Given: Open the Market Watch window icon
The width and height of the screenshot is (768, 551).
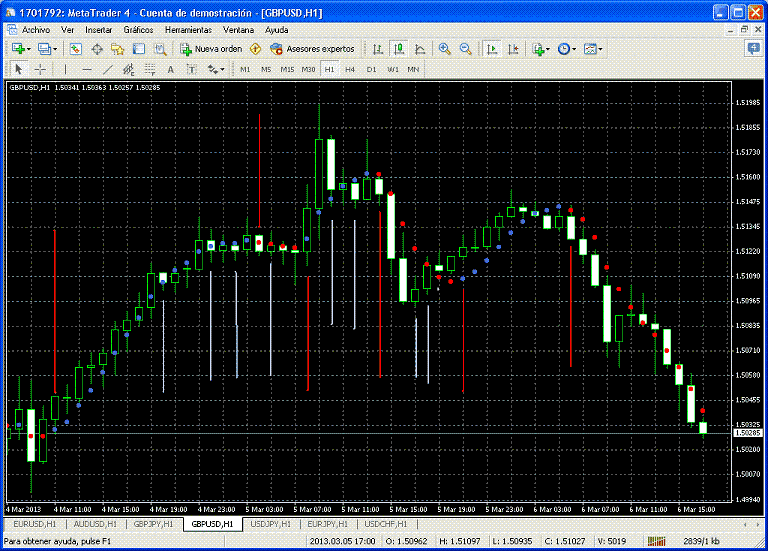Looking at the screenshot, I should tap(76, 48).
